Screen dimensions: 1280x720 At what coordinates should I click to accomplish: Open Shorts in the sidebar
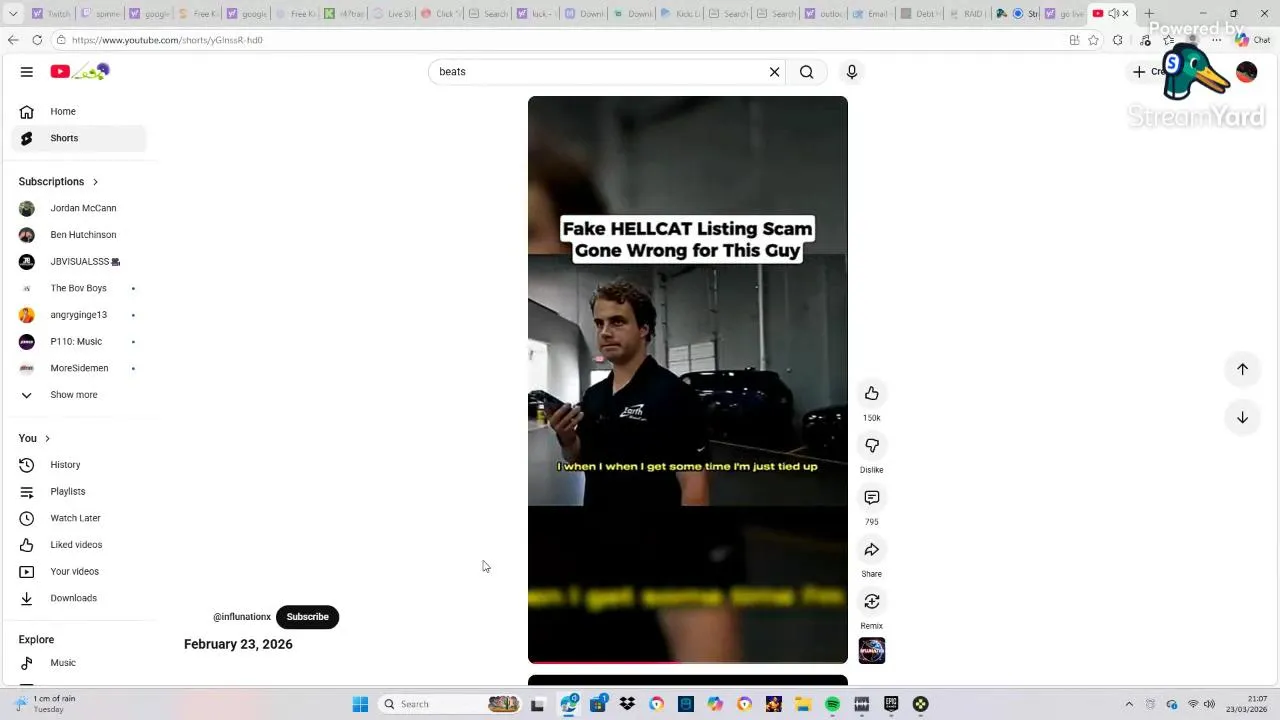[x=79, y=138]
